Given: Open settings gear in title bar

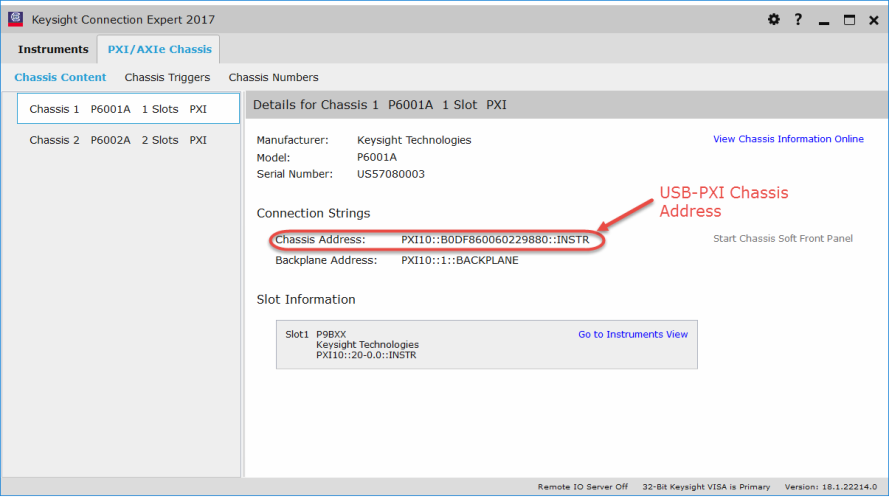Looking at the screenshot, I should (x=773, y=19).
